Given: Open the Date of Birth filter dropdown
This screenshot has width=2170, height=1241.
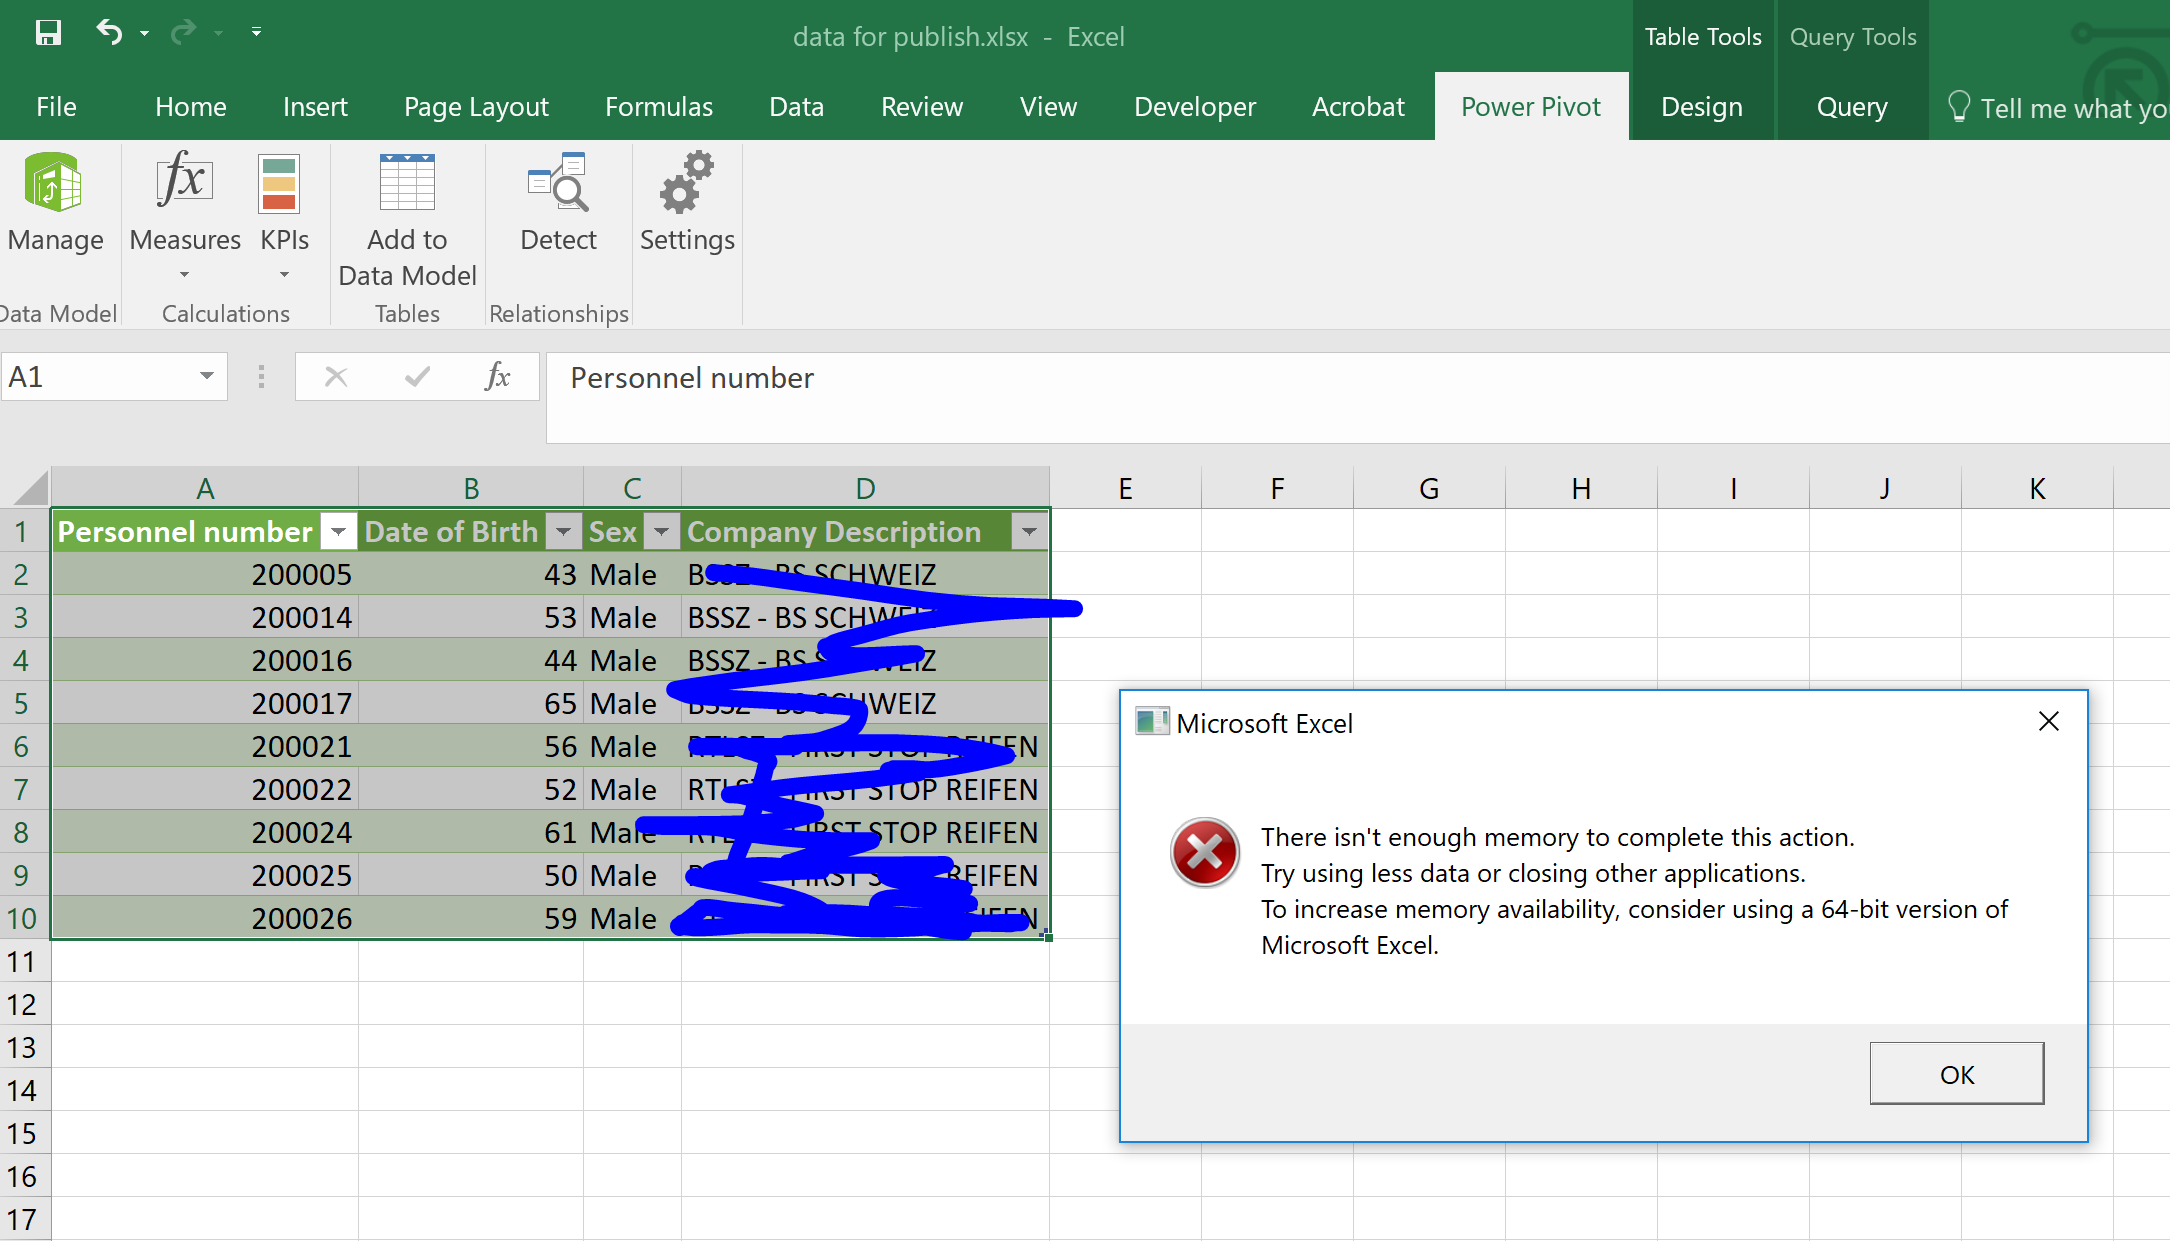Looking at the screenshot, I should tap(563, 532).
